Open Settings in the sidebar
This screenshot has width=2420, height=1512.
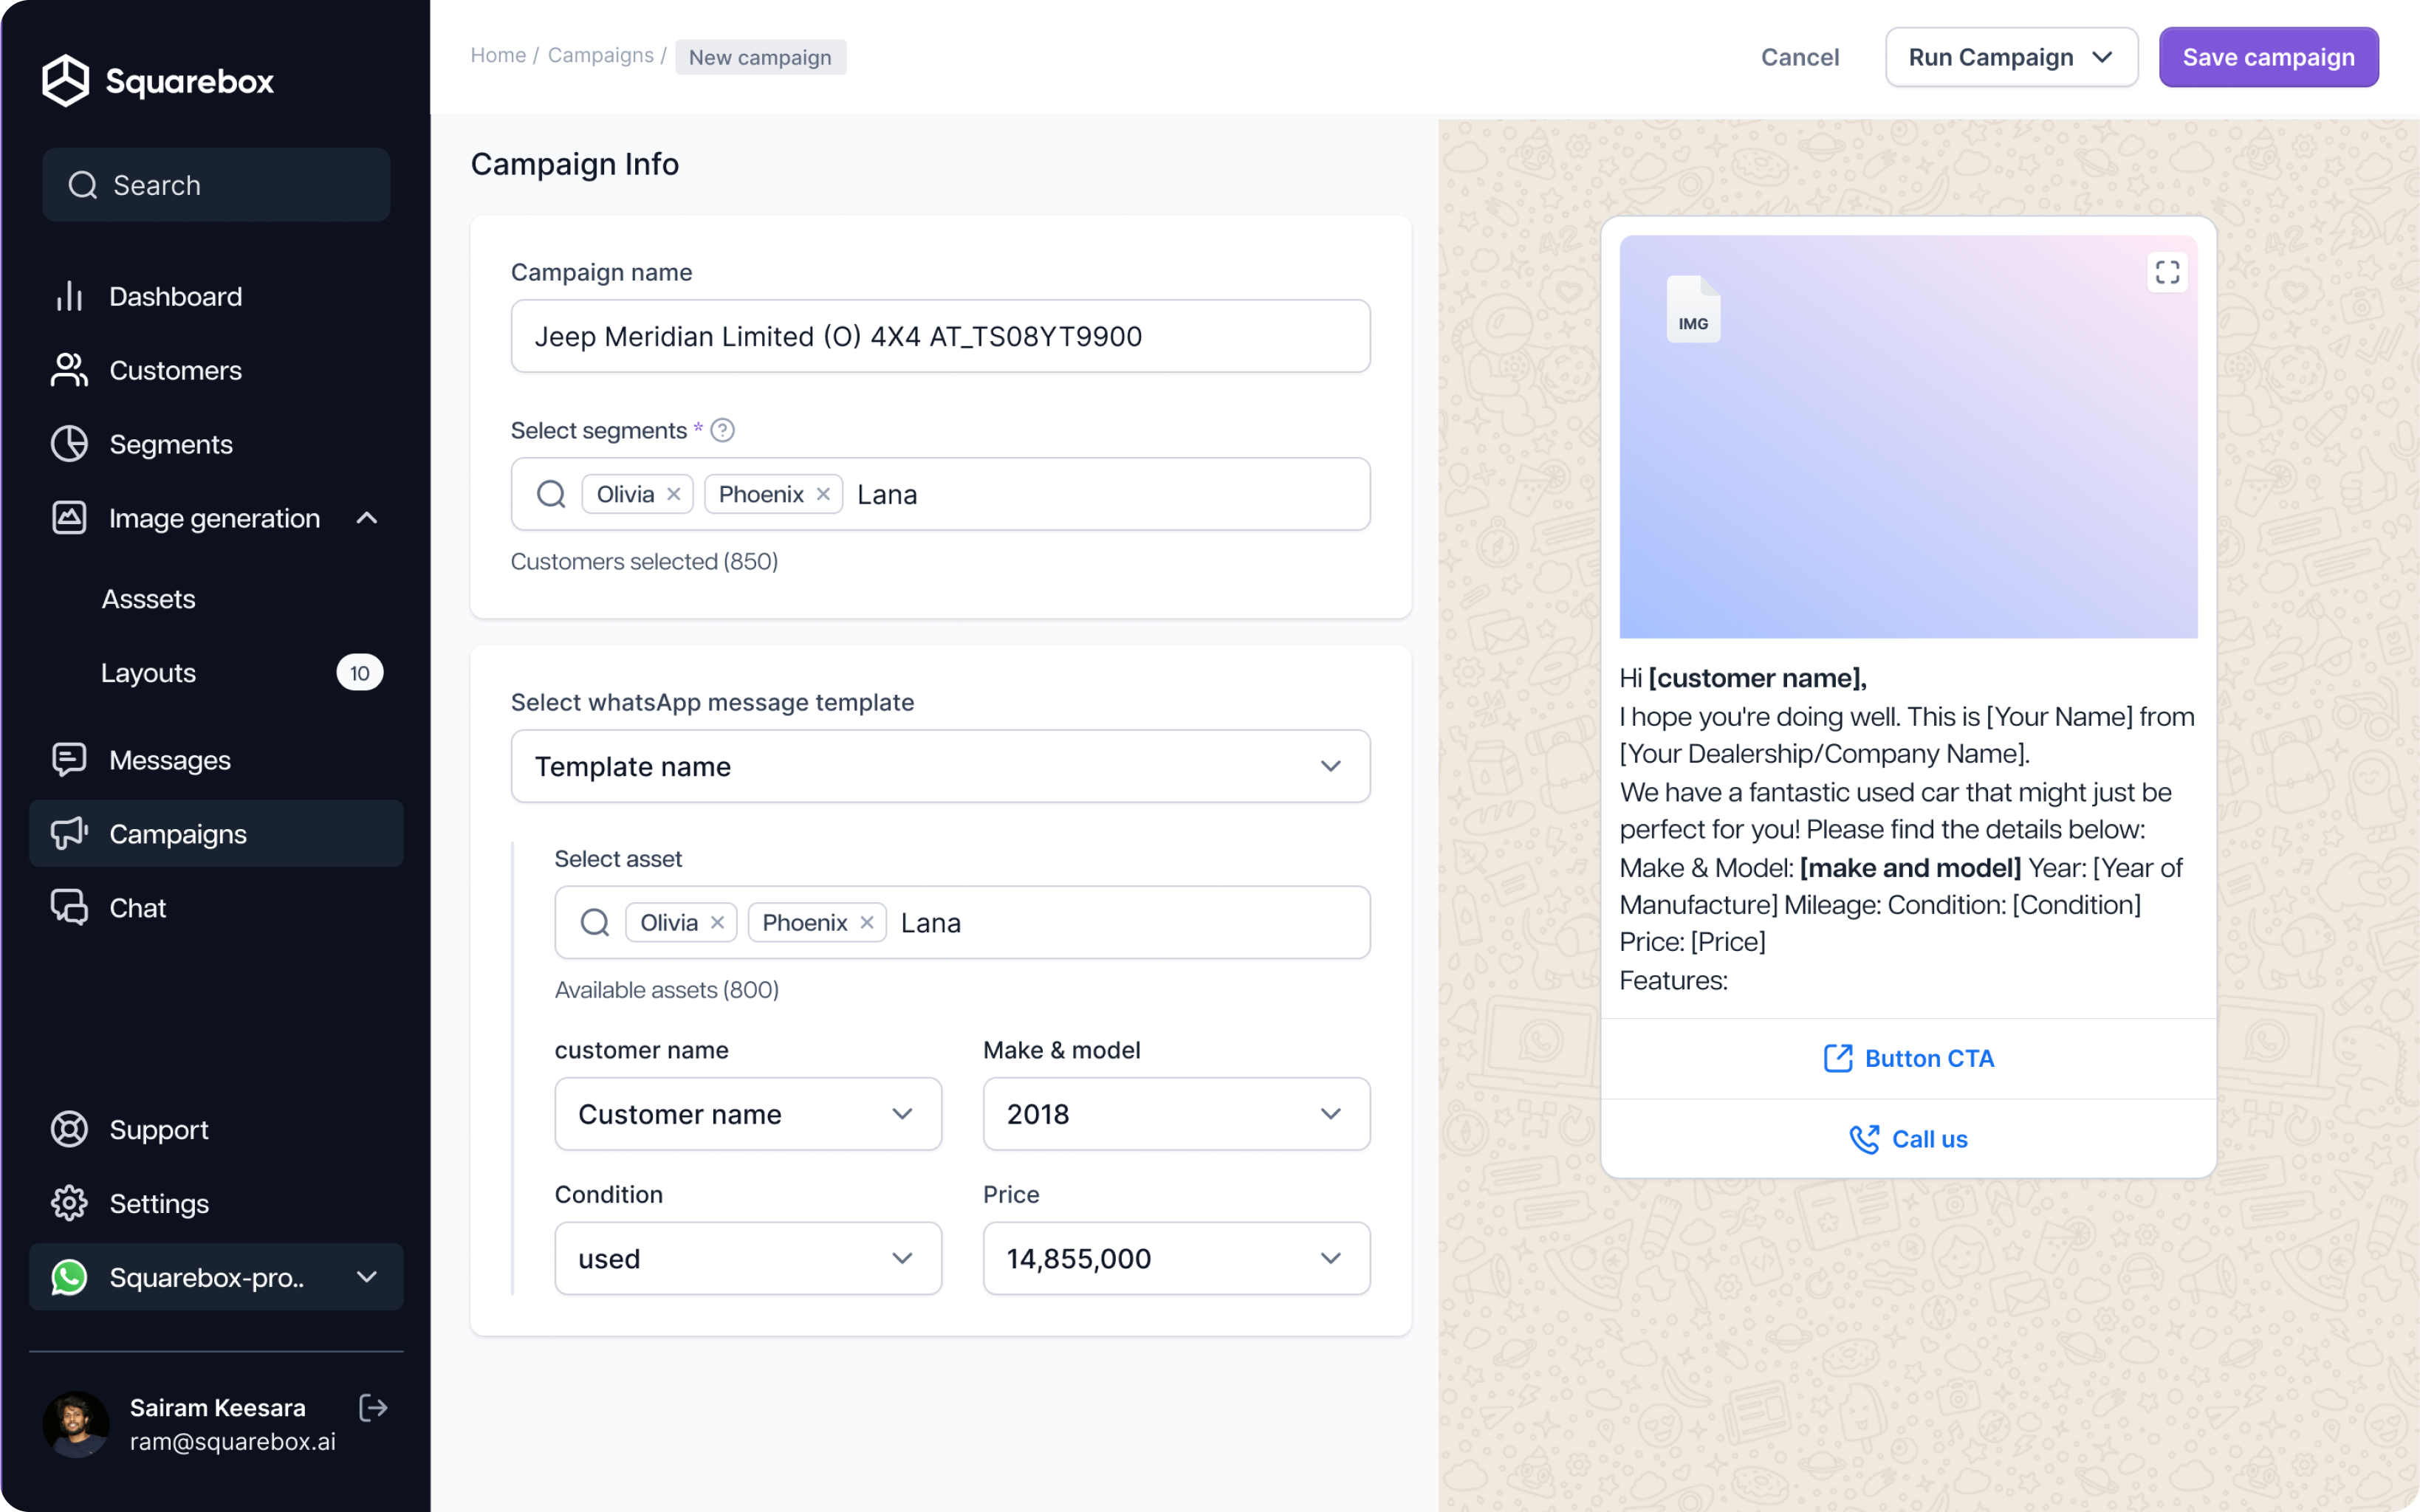click(158, 1203)
